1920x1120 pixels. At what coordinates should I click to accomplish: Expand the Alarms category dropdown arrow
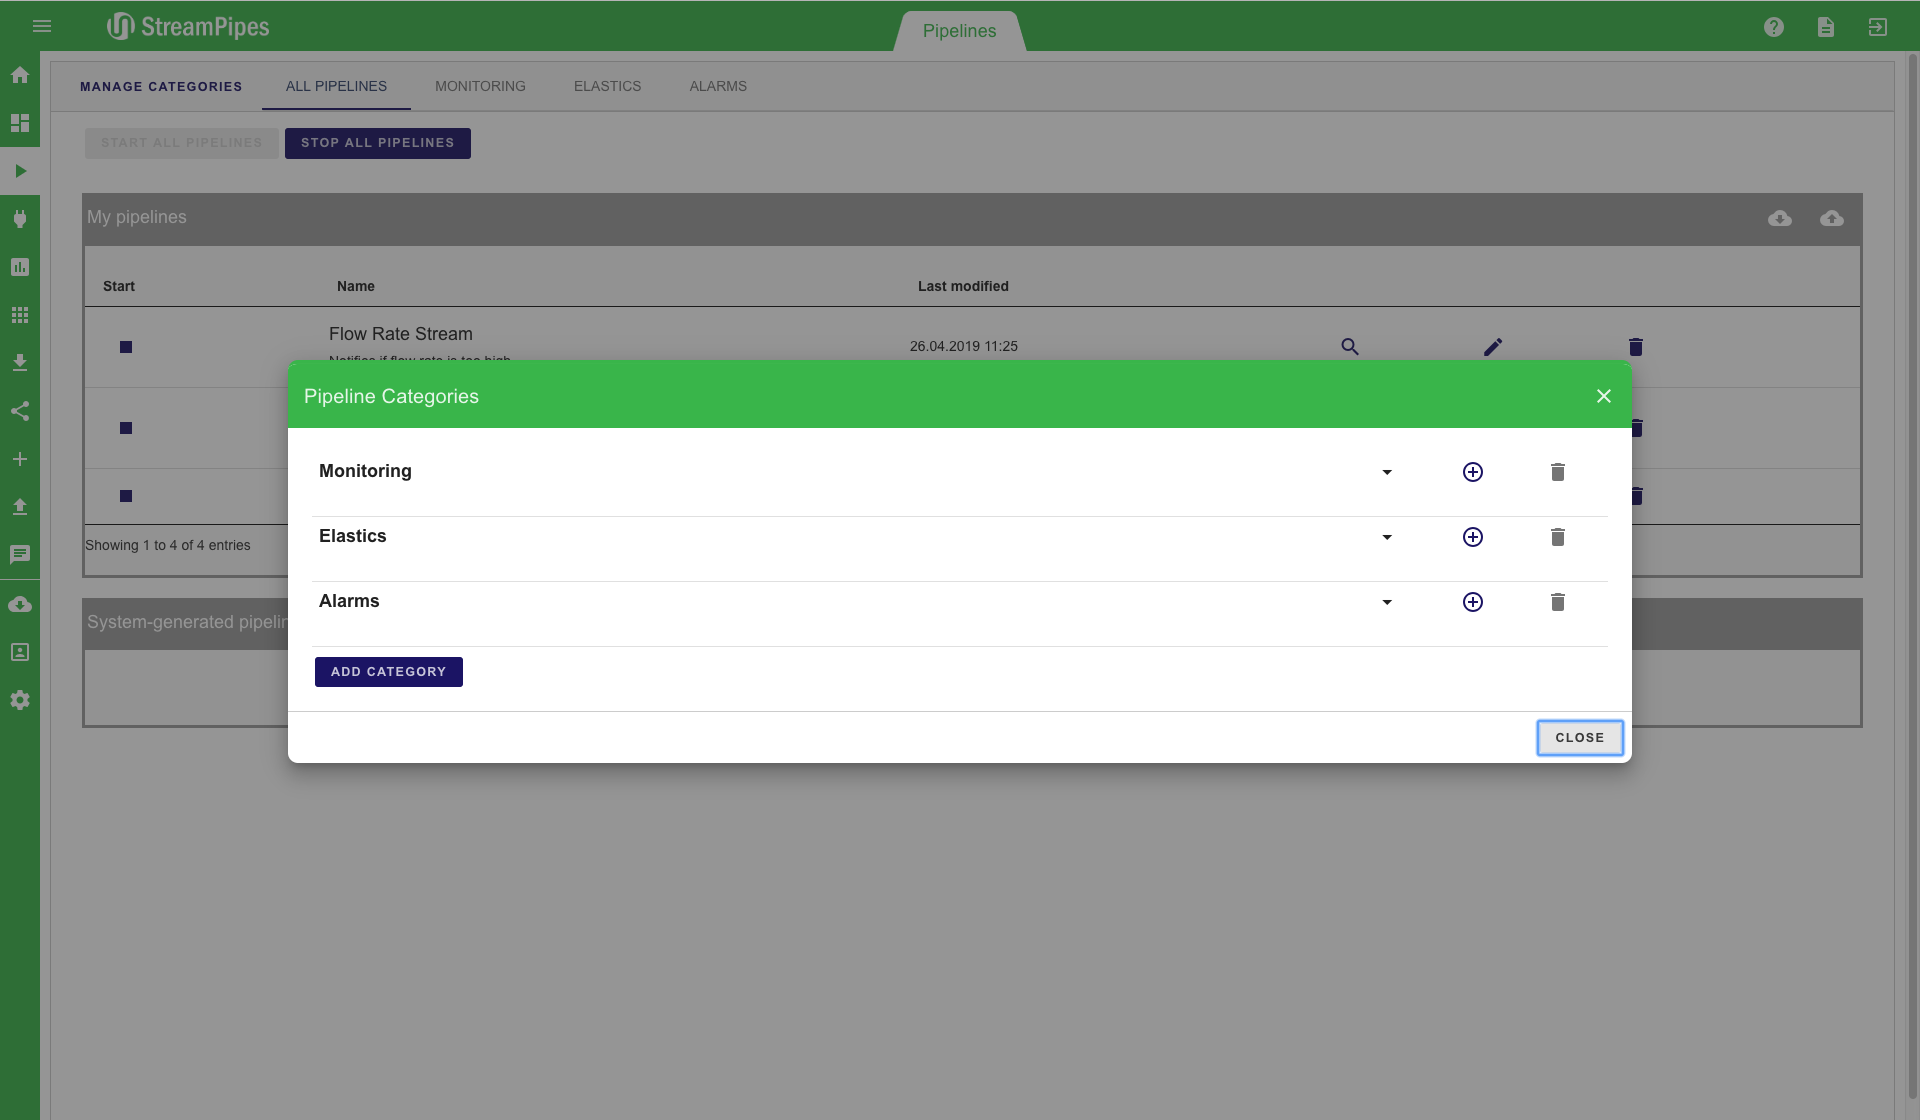(x=1387, y=602)
